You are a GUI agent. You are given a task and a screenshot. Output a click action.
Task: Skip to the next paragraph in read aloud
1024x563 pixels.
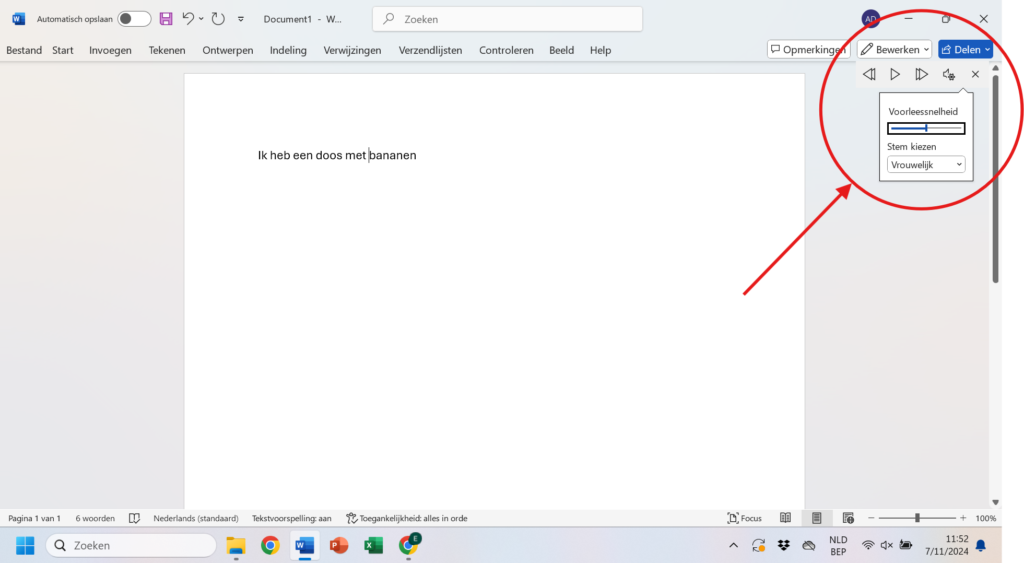pyautogui.click(x=922, y=74)
